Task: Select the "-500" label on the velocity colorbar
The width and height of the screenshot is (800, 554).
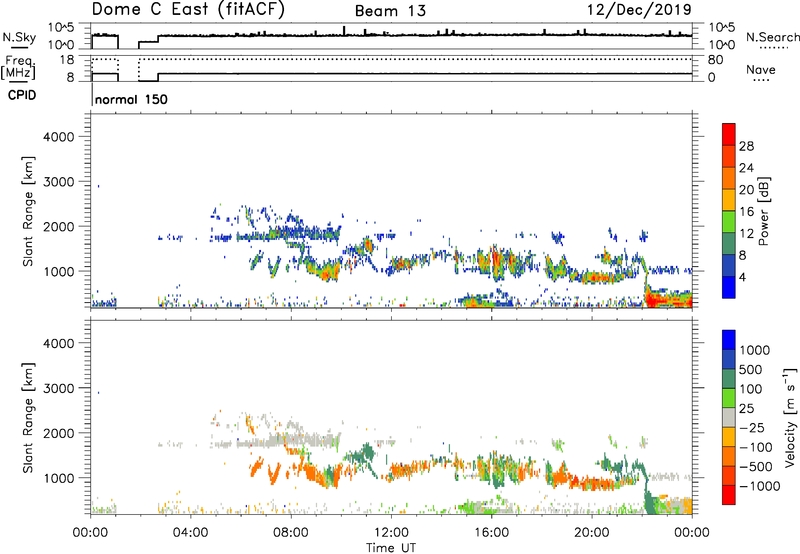Action: [756, 466]
